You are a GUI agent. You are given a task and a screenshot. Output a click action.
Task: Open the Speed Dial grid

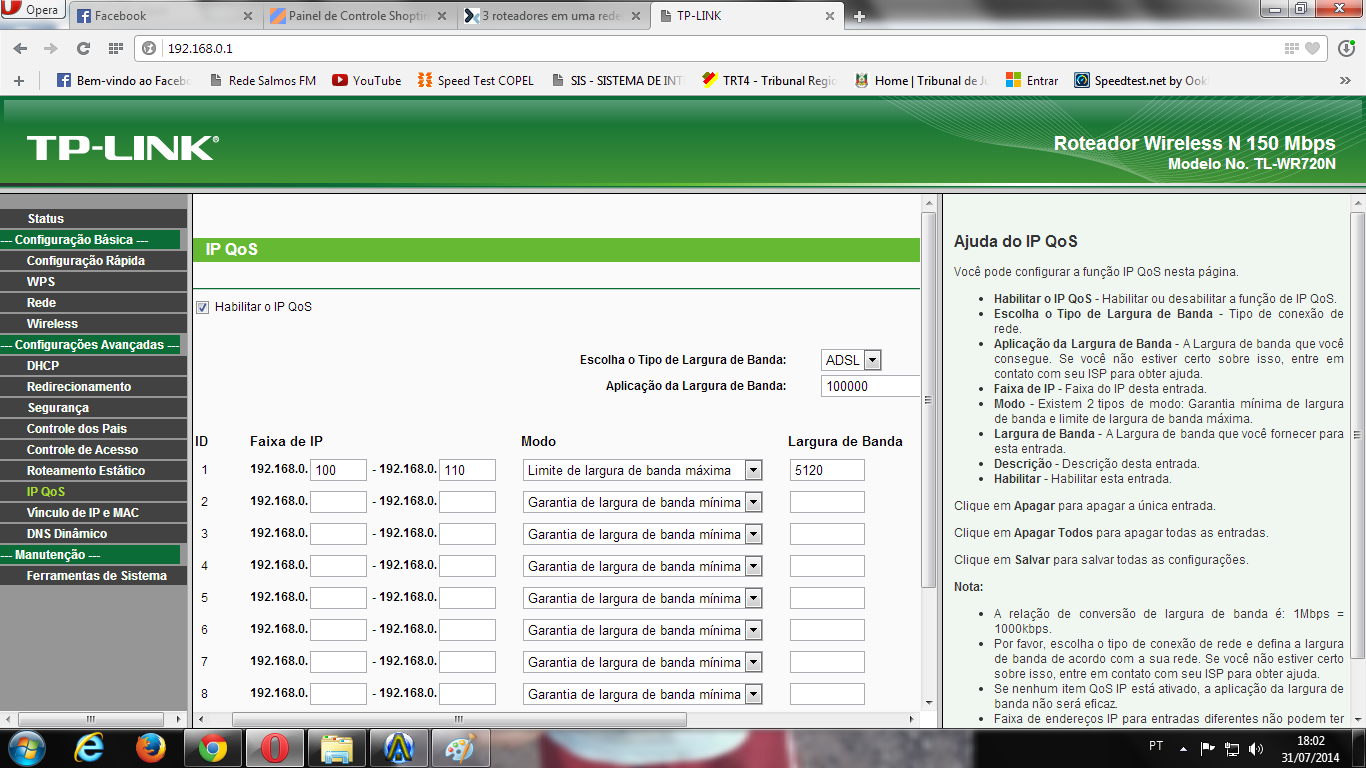coord(115,48)
